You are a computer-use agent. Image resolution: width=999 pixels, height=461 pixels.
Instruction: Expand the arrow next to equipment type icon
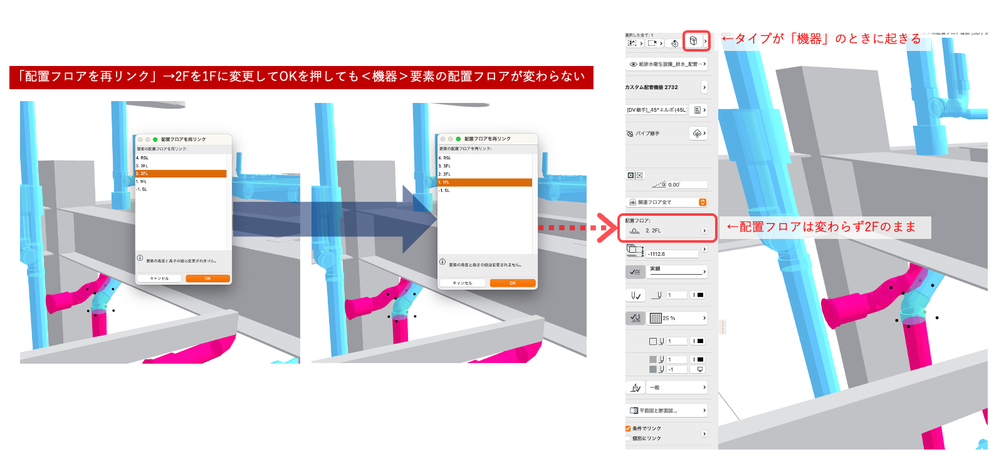[x=705, y=40]
